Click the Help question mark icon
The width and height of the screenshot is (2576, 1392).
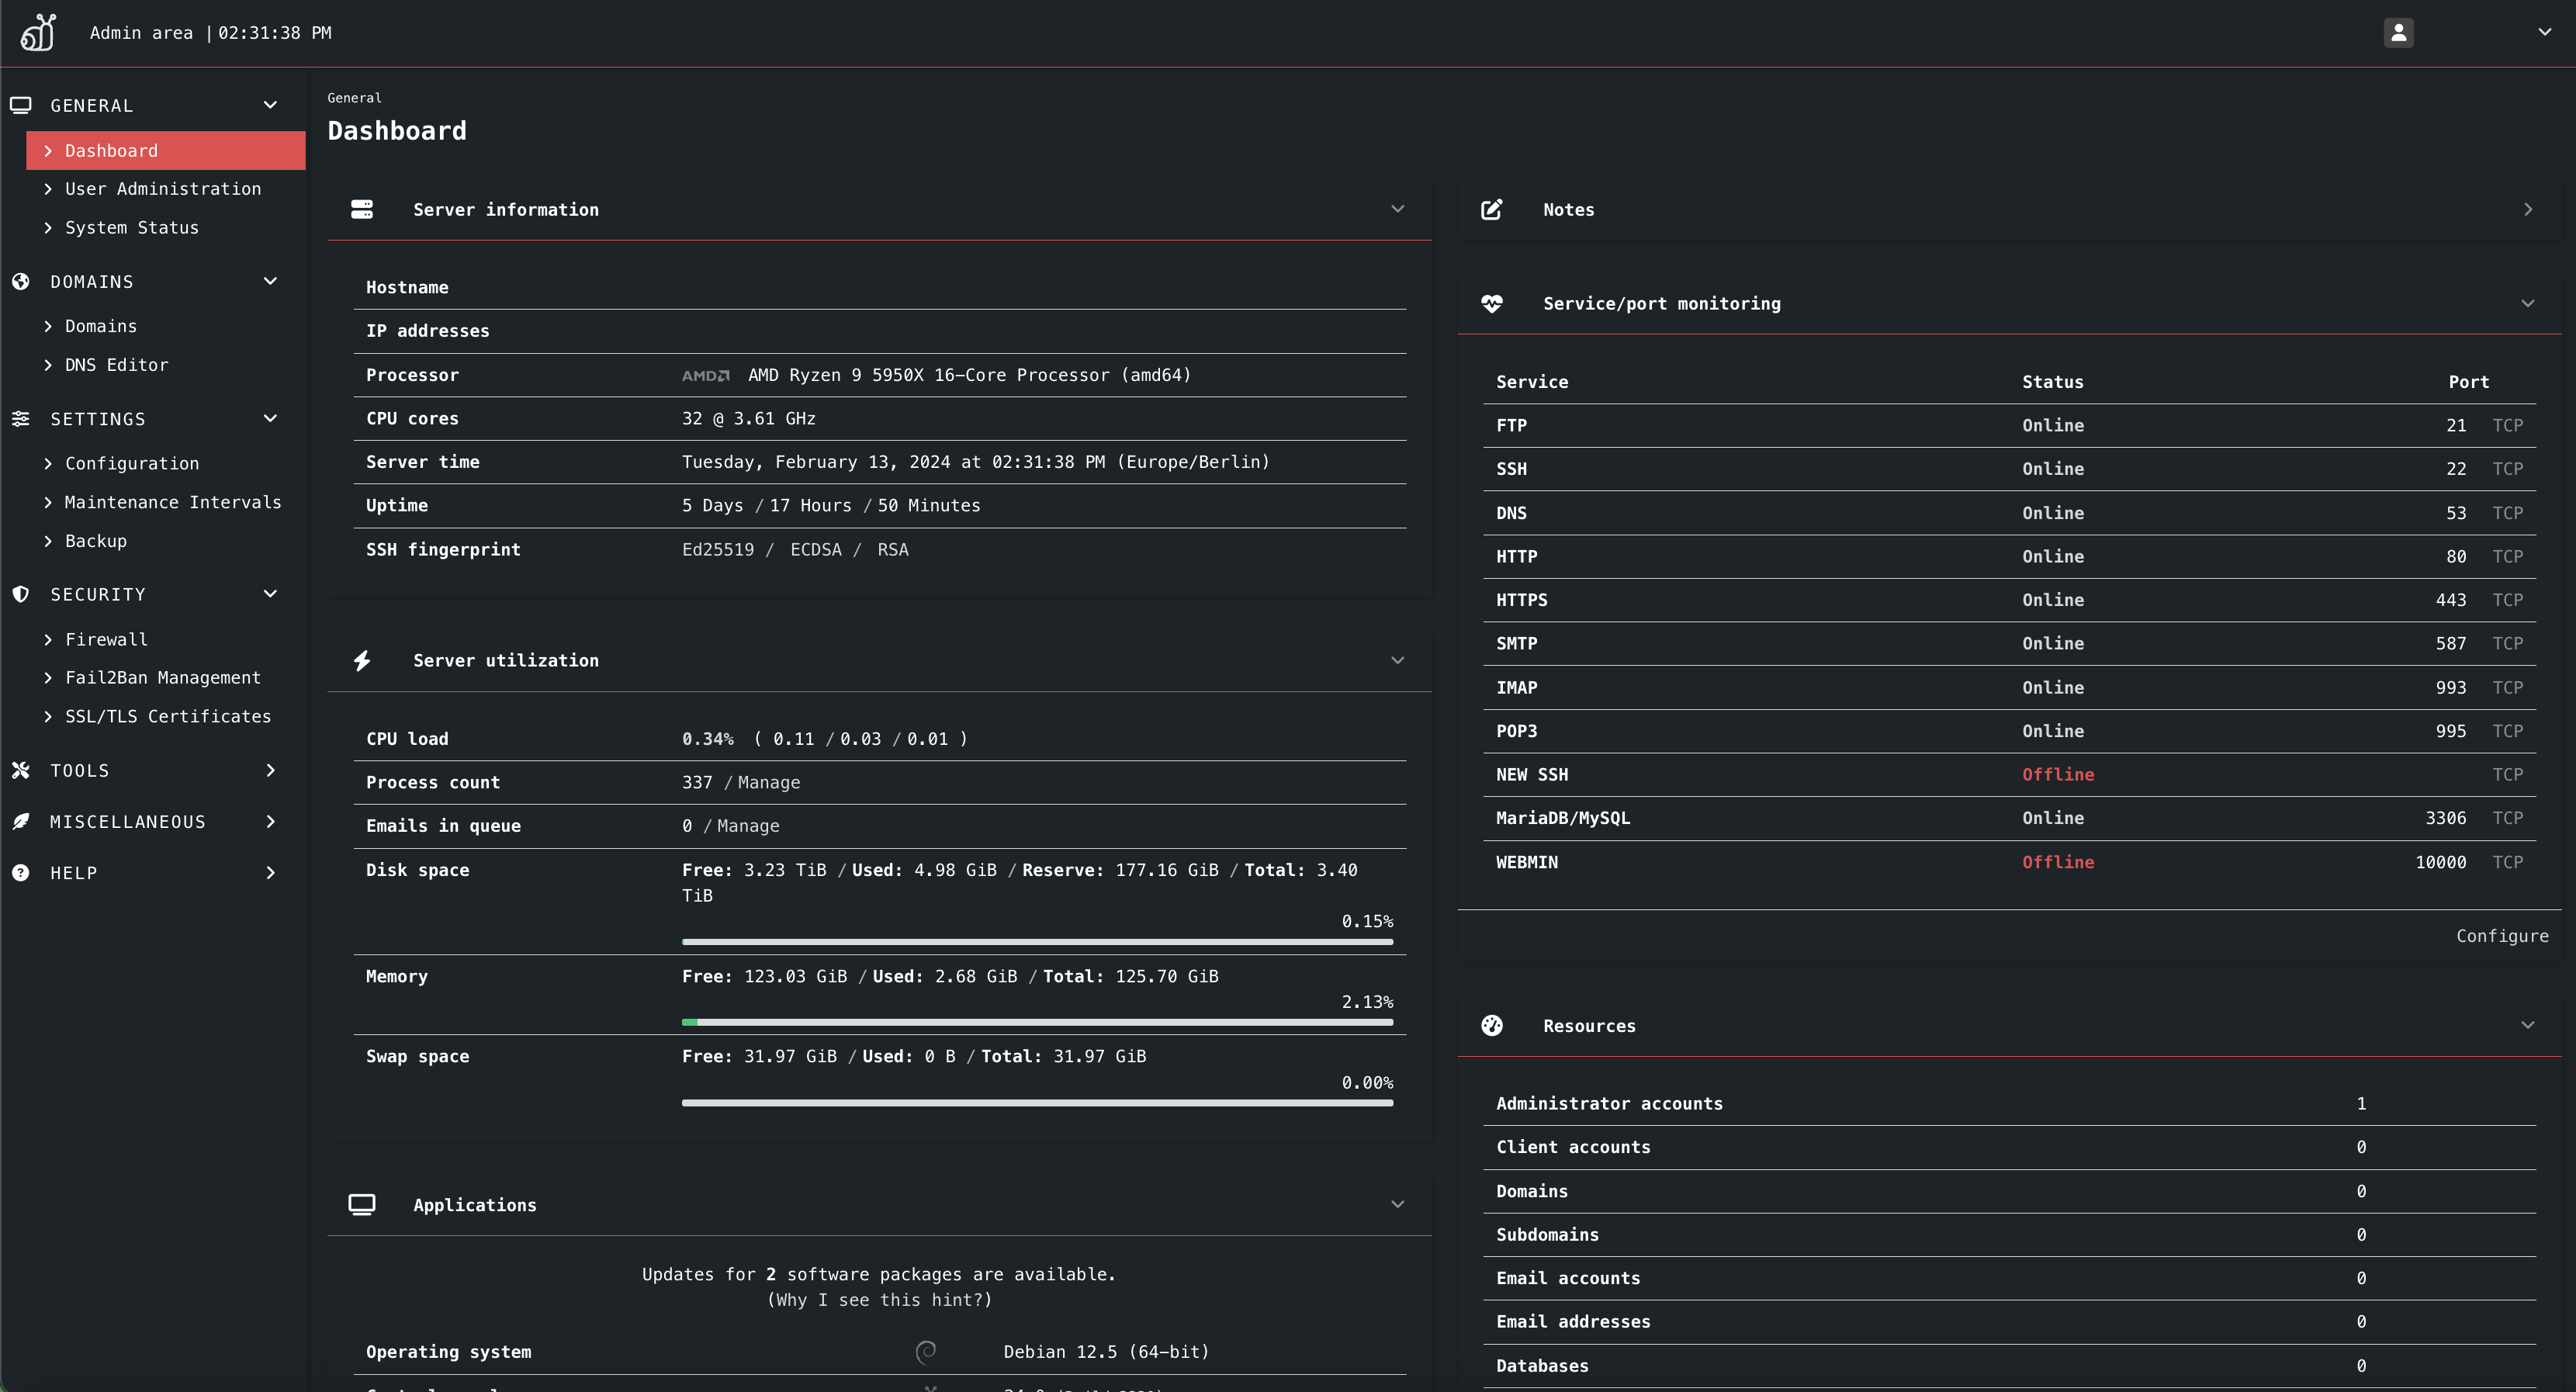tap(21, 872)
